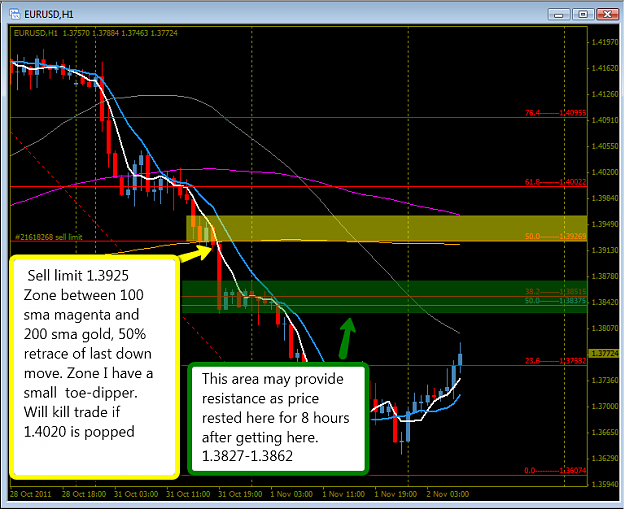The width and height of the screenshot is (625, 509).
Task: Click the EURUSD,H1 window title text
Action: 49,15
